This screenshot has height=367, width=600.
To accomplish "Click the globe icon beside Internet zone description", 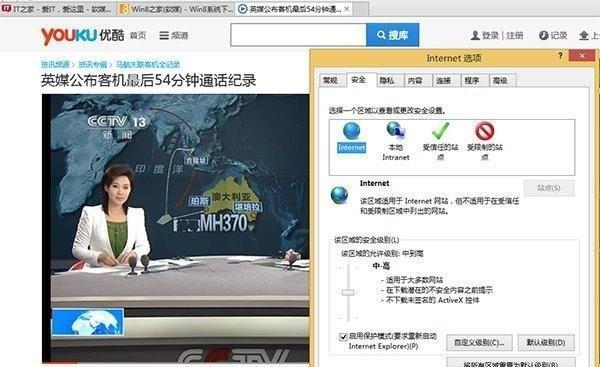I will 339,195.
